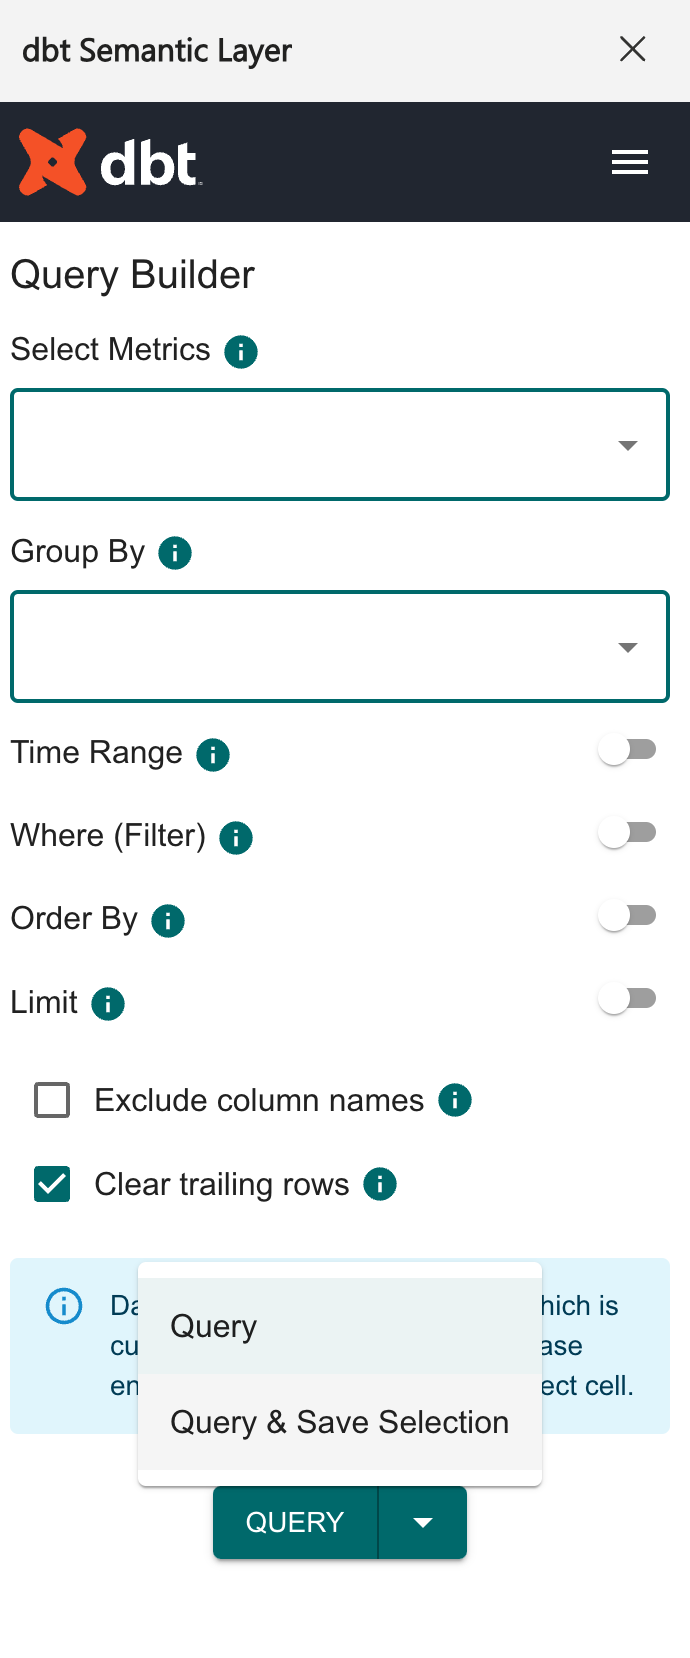Select Query & Save Selection from menu
The image size is (690, 1658).
[339, 1421]
